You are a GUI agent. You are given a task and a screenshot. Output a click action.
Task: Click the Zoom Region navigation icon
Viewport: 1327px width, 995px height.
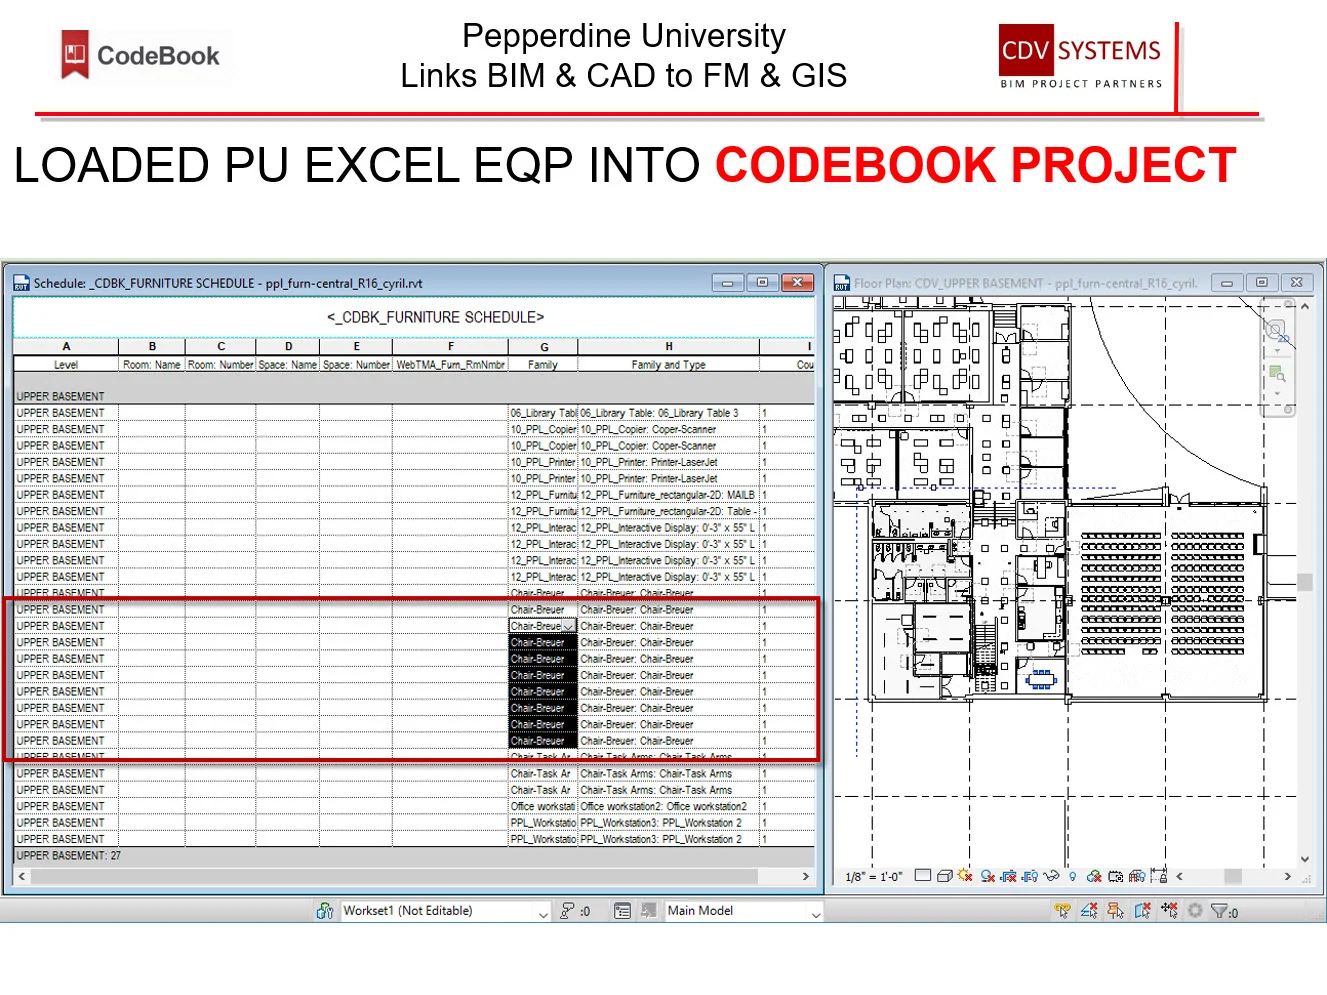point(1277,374)
